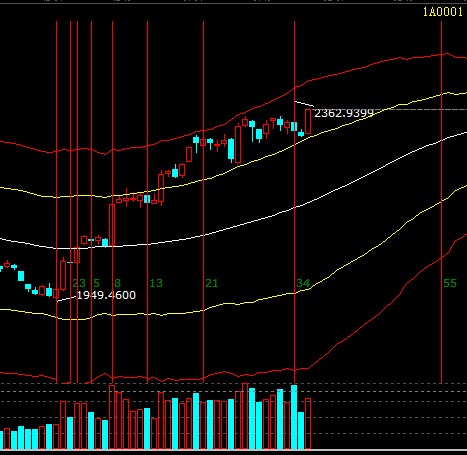Select the small red candle beside 1949.4600
Image resolution: width=467 pixels, height=455 pixels.
(x=56, y=294)
